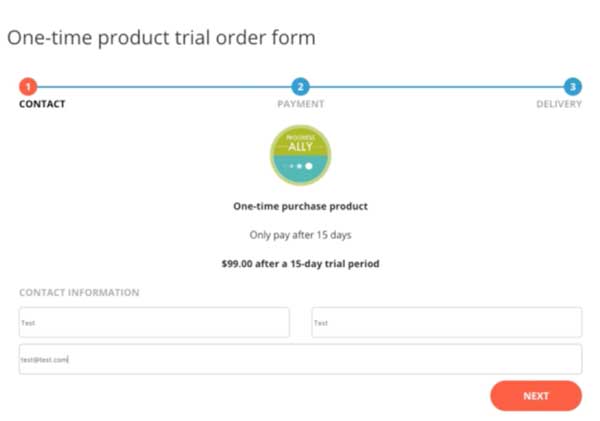Click the orange step 1 circle
Viewport: 600px width, 421px height.
pos(28,86)
